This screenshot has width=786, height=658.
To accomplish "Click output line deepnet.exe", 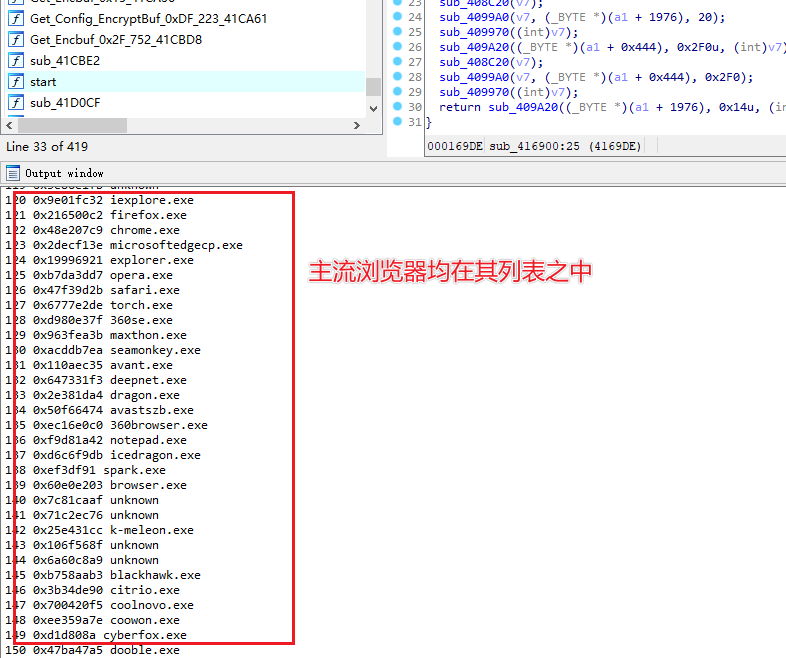I will click(x=96, y=380).
